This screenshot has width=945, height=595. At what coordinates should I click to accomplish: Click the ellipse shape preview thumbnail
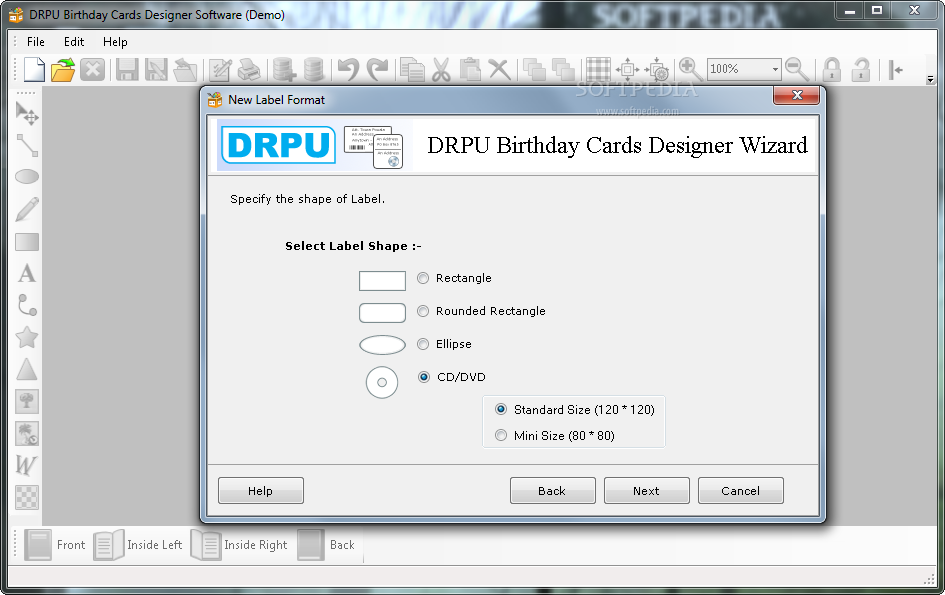coord(382,345)
